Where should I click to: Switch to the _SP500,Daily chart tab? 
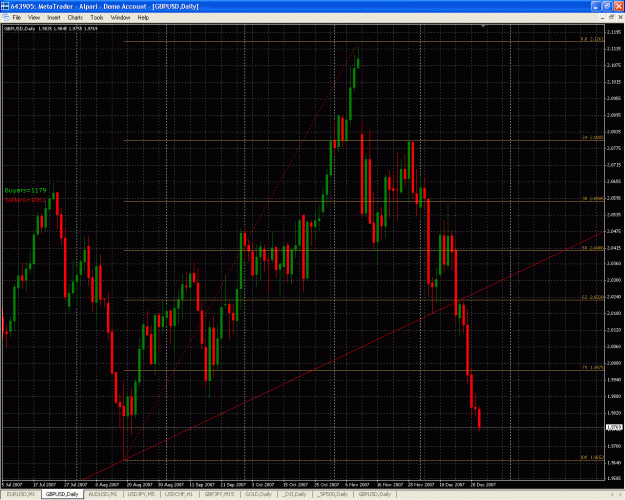pyautogui.click(x=332, y=494)
